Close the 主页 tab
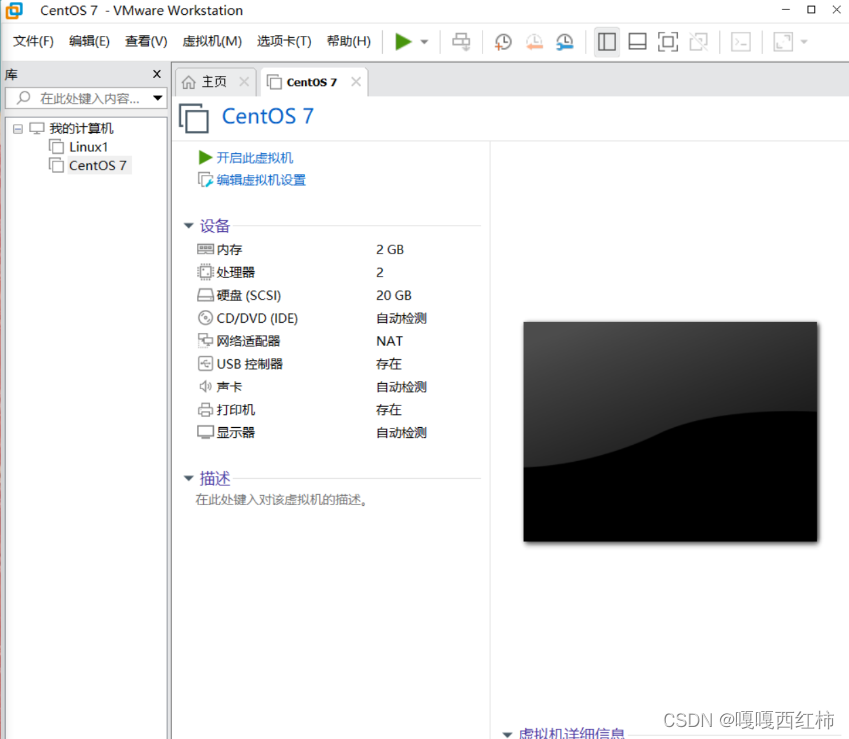849x739 pixels. click(x=244, y=82)
